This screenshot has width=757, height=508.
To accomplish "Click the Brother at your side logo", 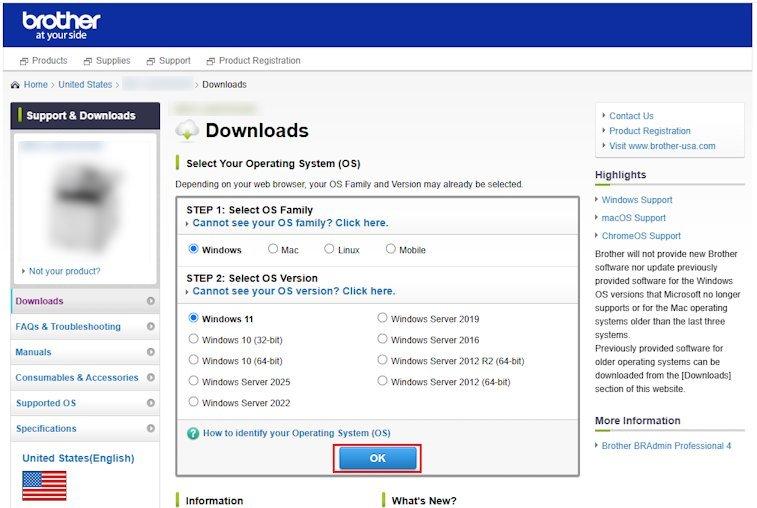I will [x=61, y=26].
